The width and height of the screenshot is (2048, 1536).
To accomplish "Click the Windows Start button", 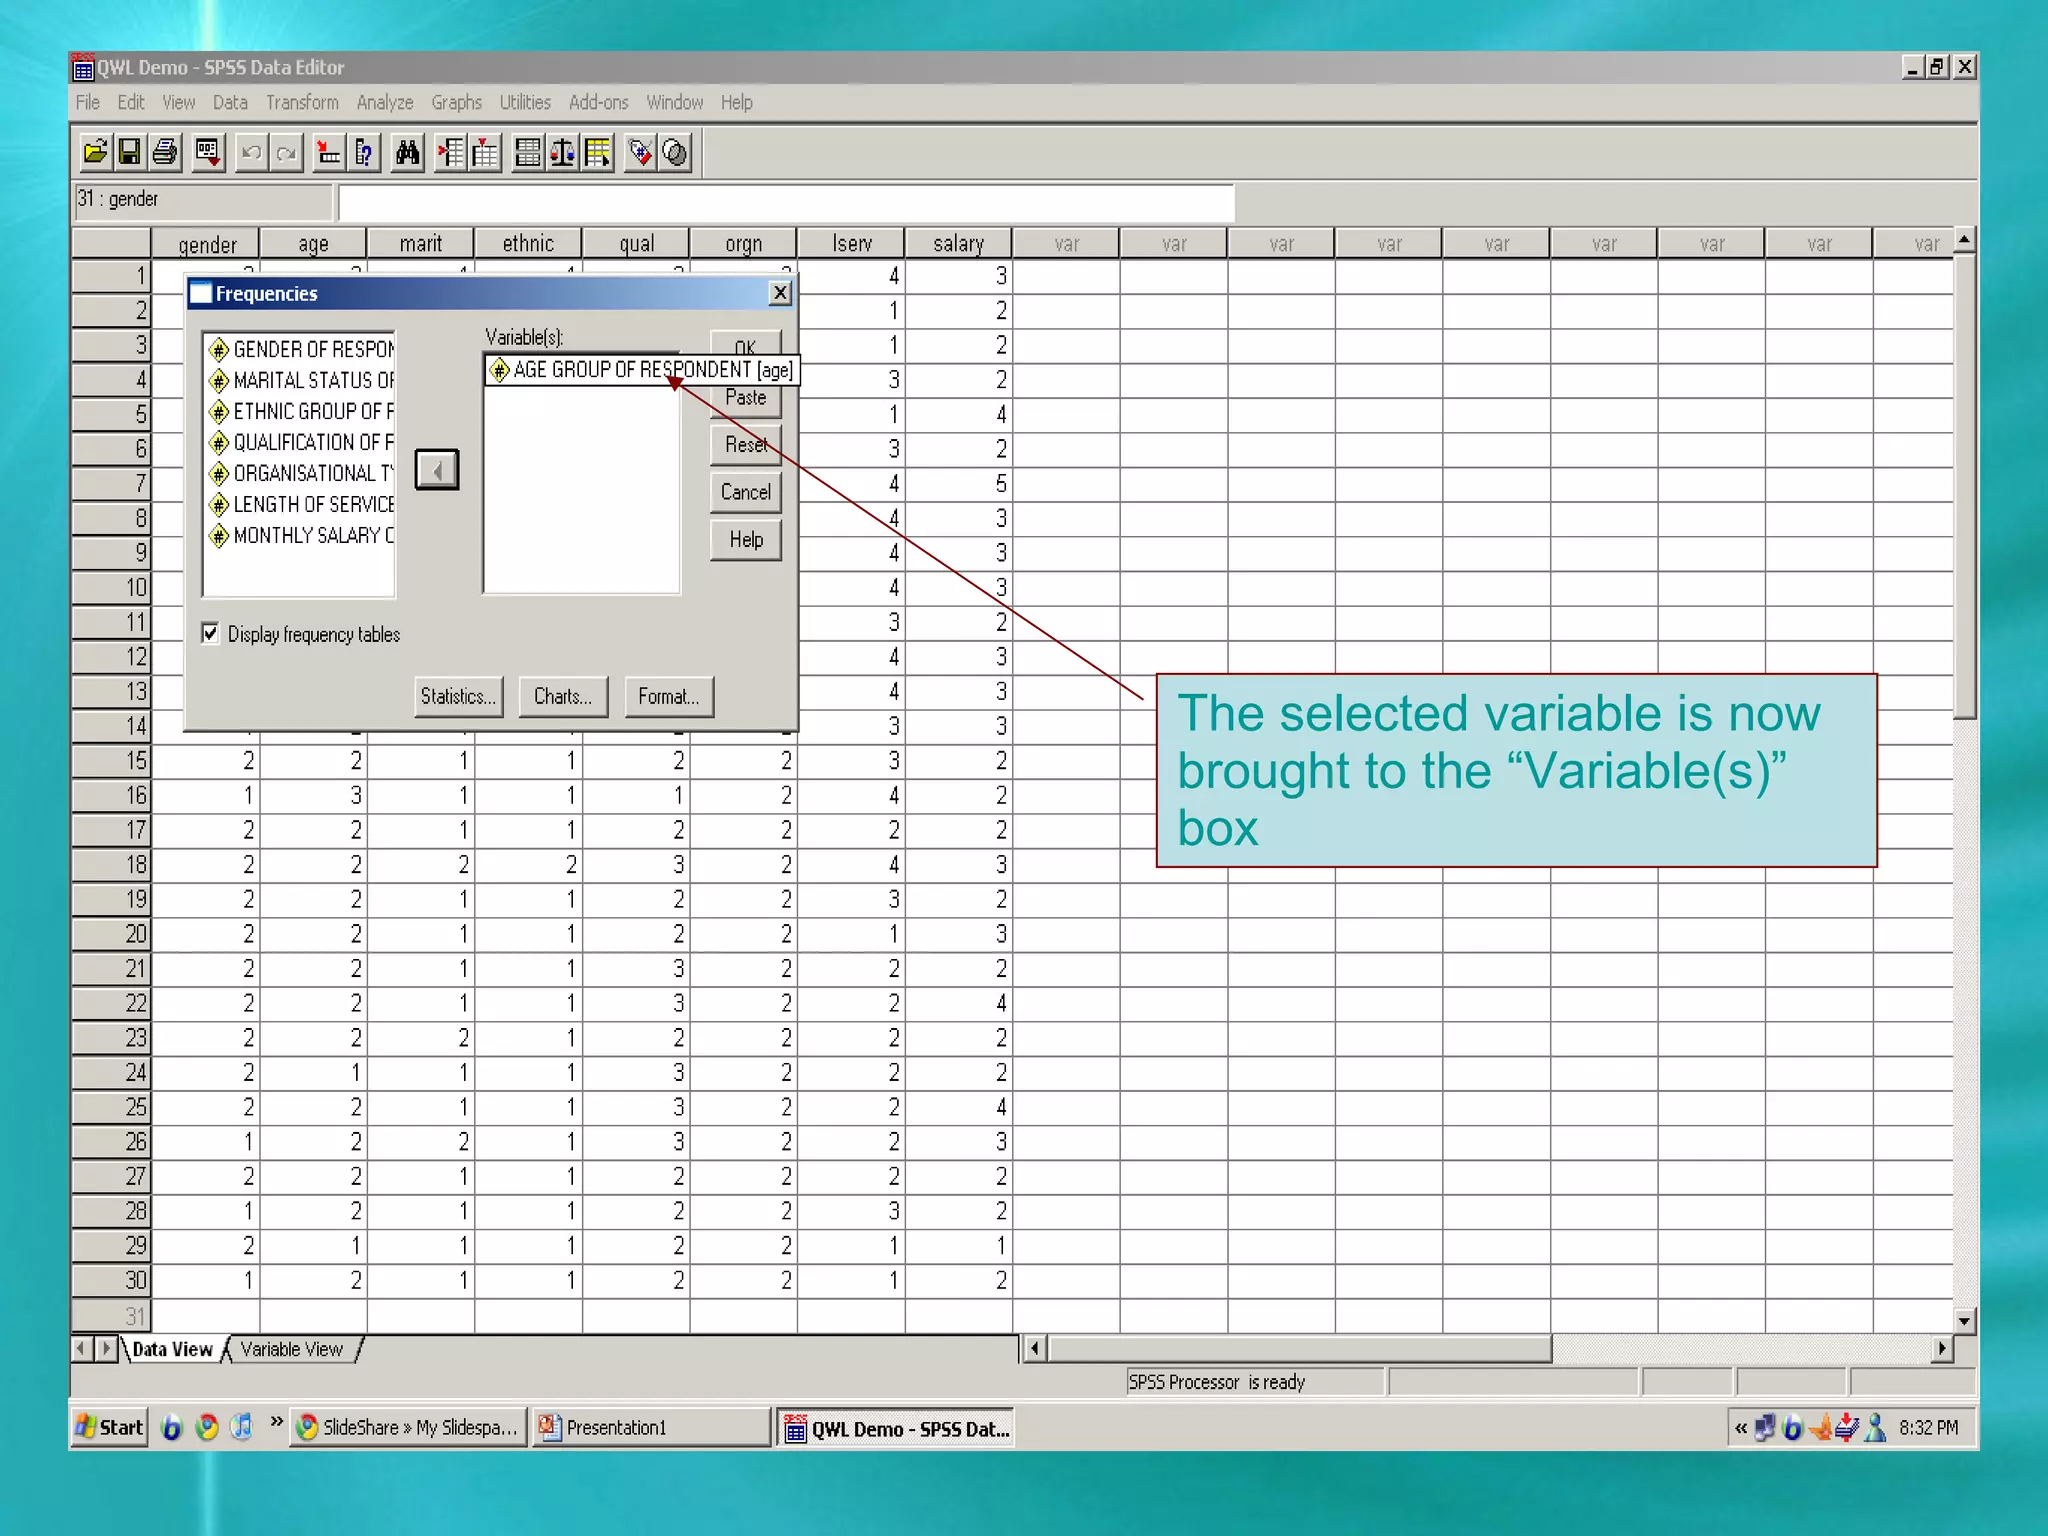I will click(110, 1427).
